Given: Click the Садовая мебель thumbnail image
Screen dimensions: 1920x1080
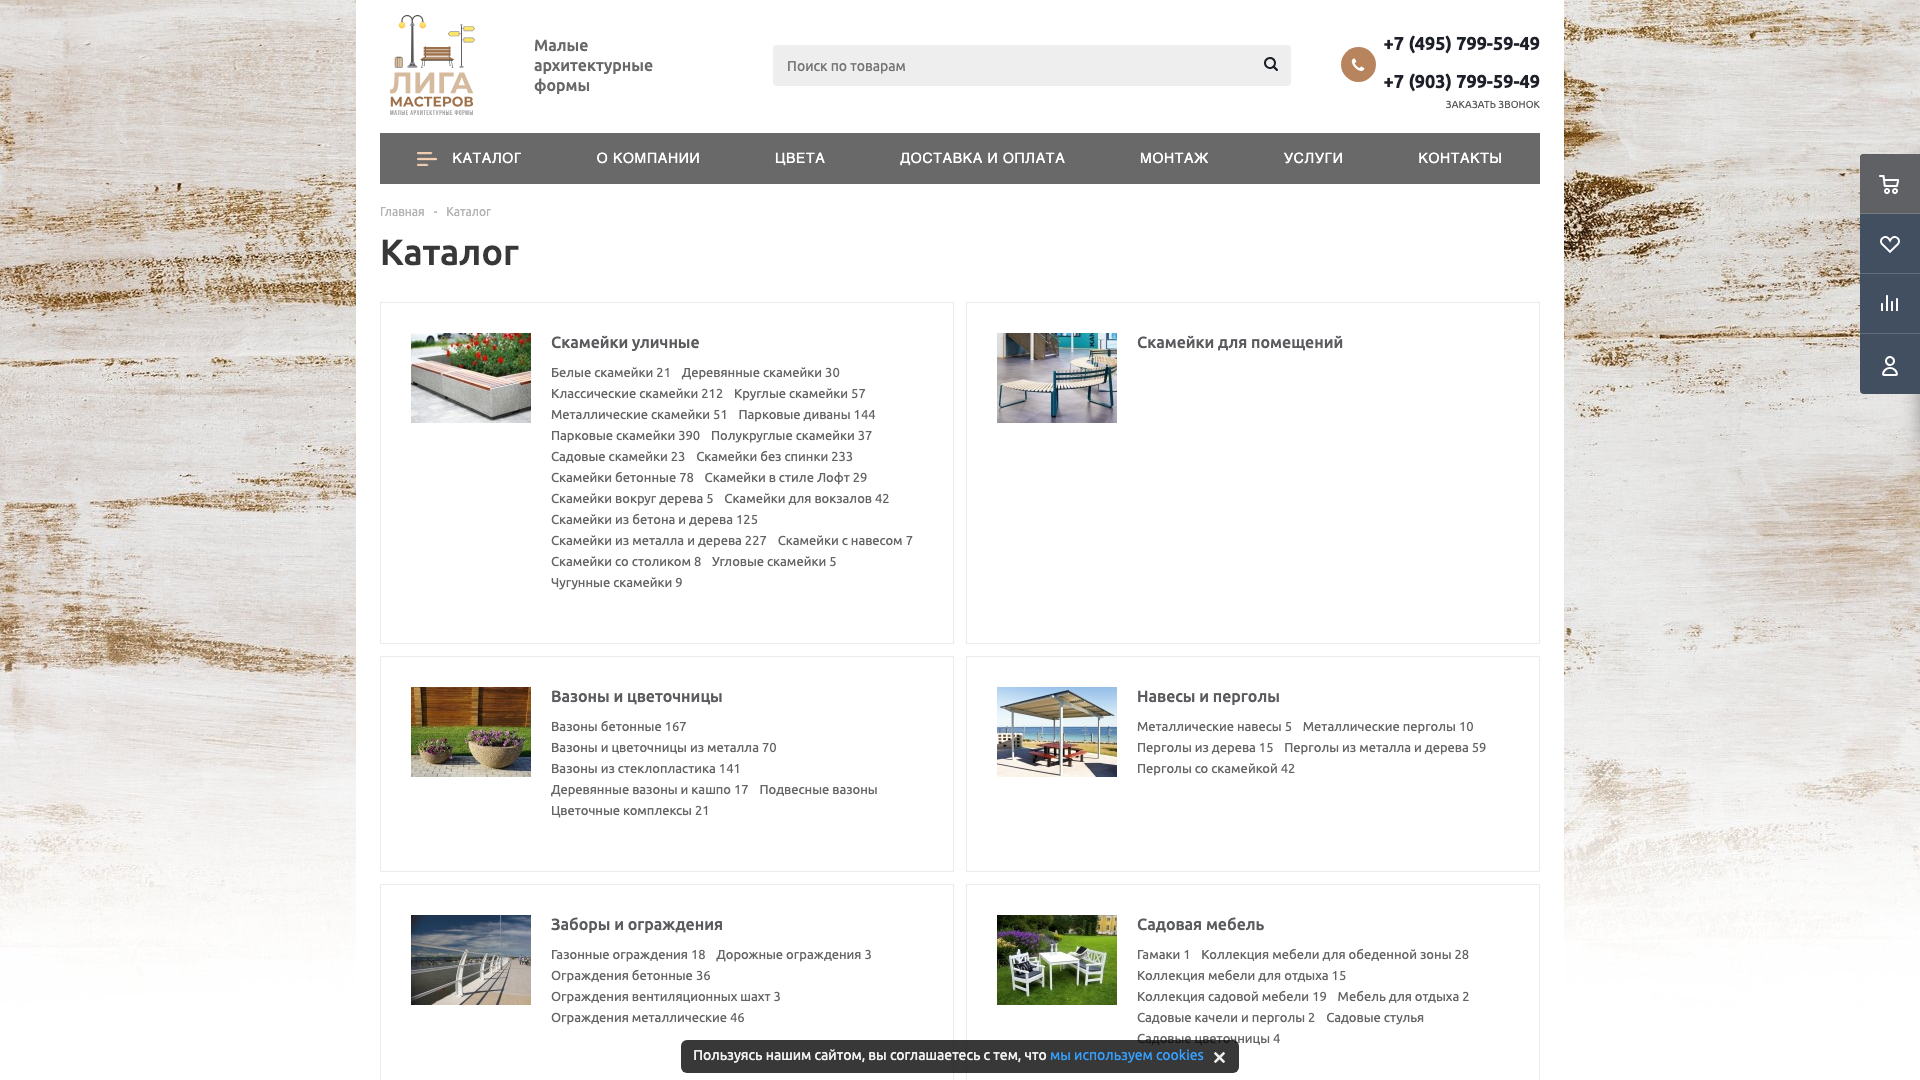Looking at the screenshot, I should 1057,960.
